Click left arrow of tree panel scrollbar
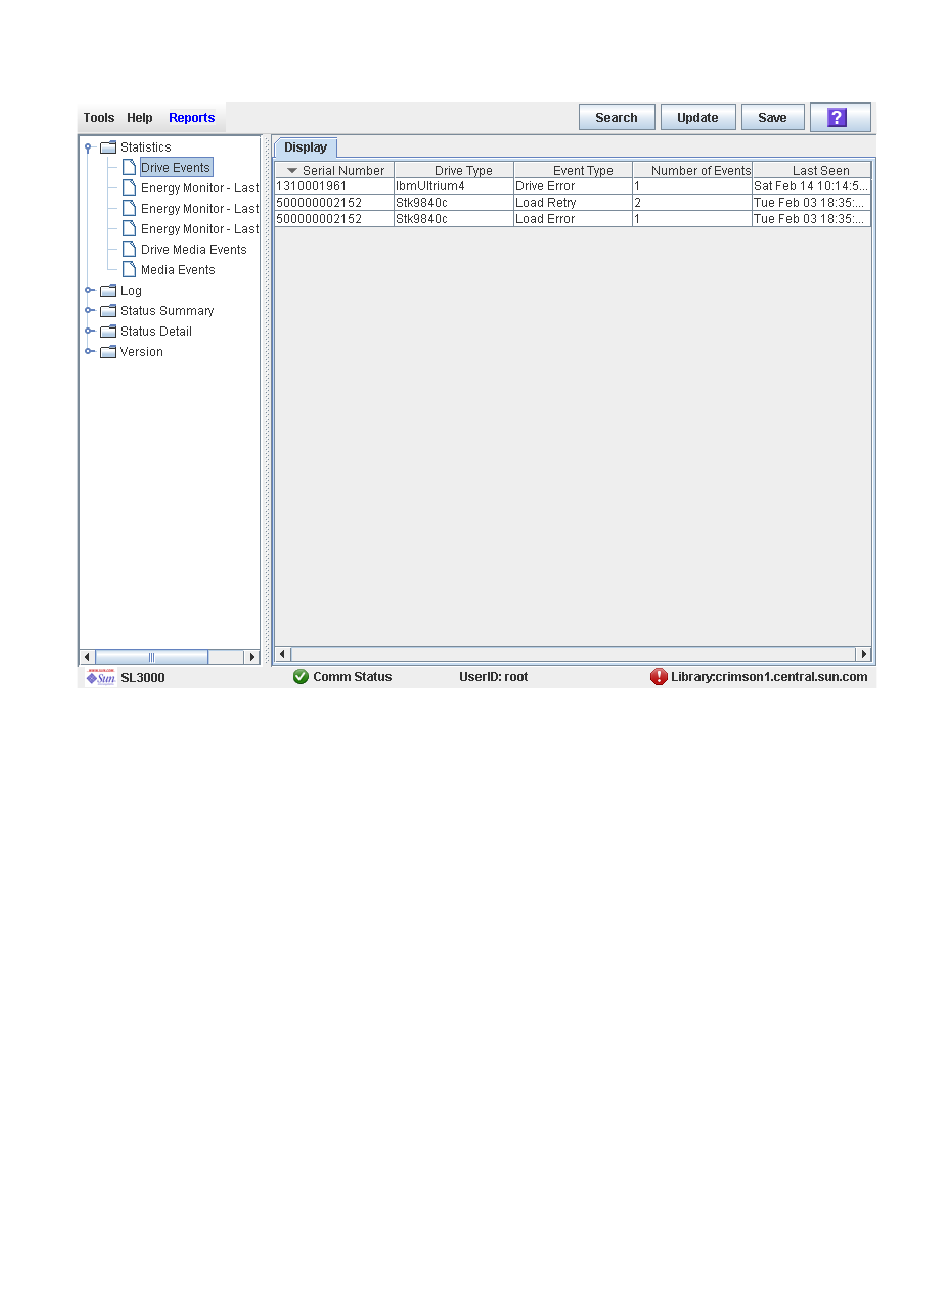The image size is (950, 1299). click(x=87, y=657)
